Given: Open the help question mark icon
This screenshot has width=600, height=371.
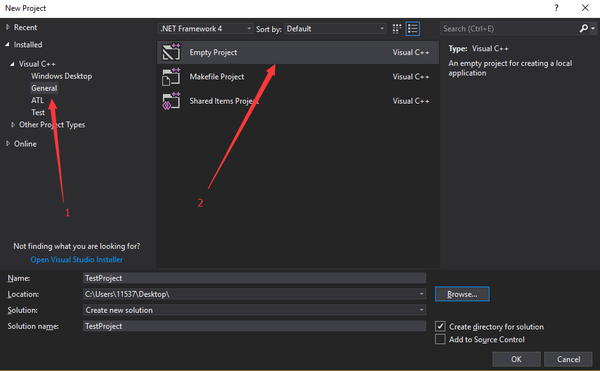Looking at the screenshot, I should (556, 8).
